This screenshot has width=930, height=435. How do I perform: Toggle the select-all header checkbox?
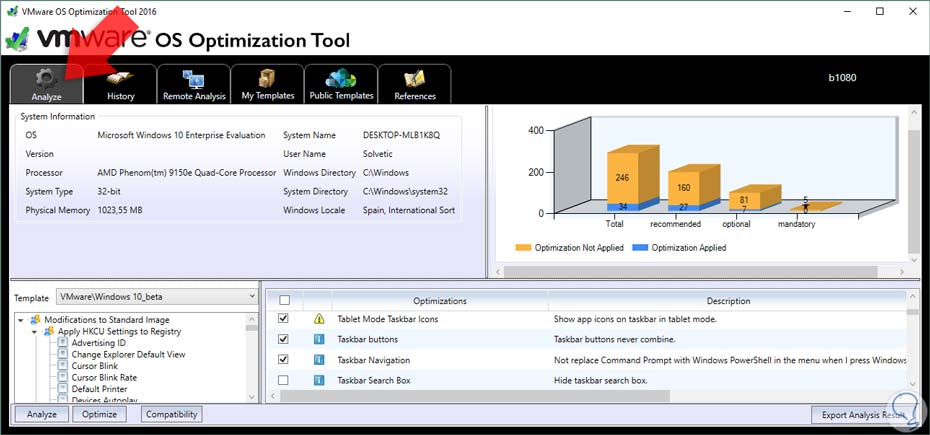284,300
